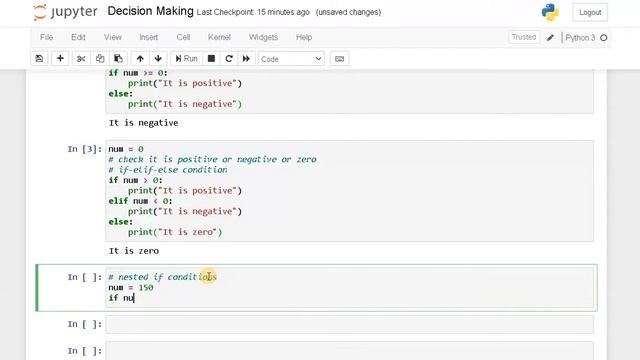Click the Jupyter logo
640x360 pixels.
click(x=65, y=12)
